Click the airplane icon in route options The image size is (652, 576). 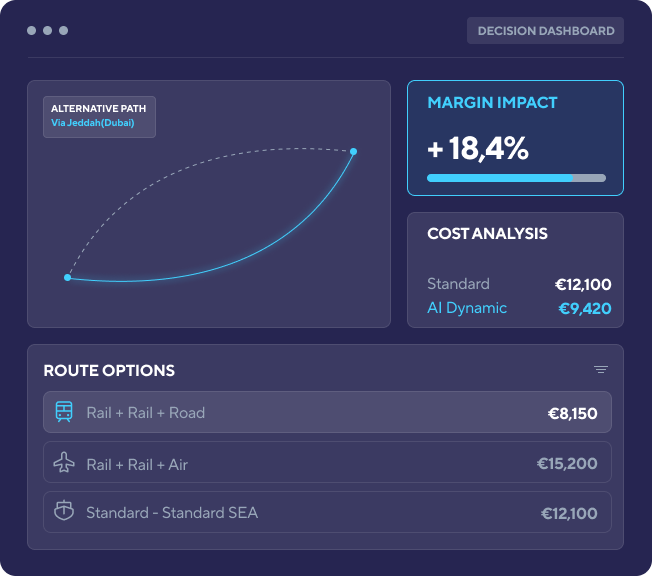click(x=64, y=463)
